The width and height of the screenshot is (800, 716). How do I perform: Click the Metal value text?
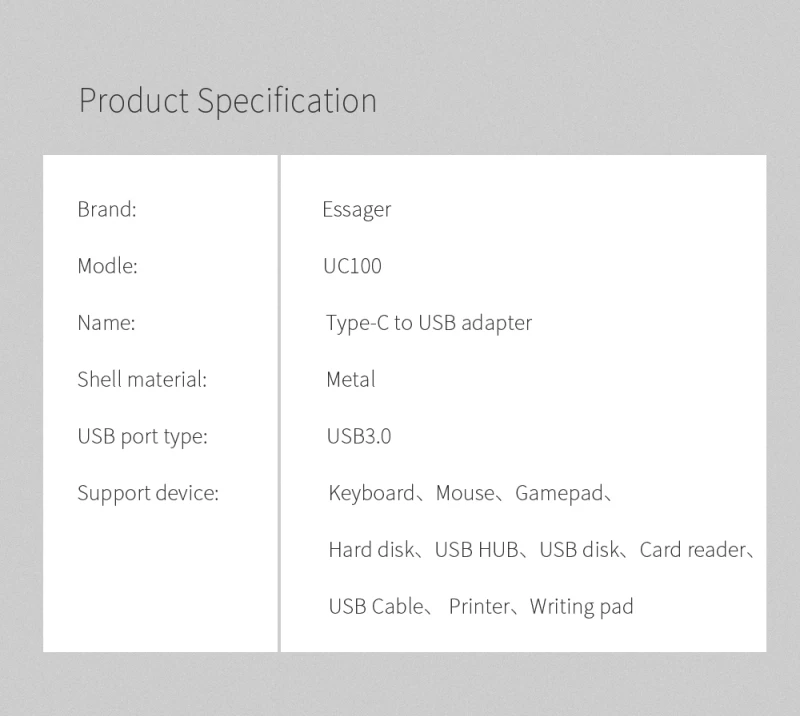coord(351,379)
